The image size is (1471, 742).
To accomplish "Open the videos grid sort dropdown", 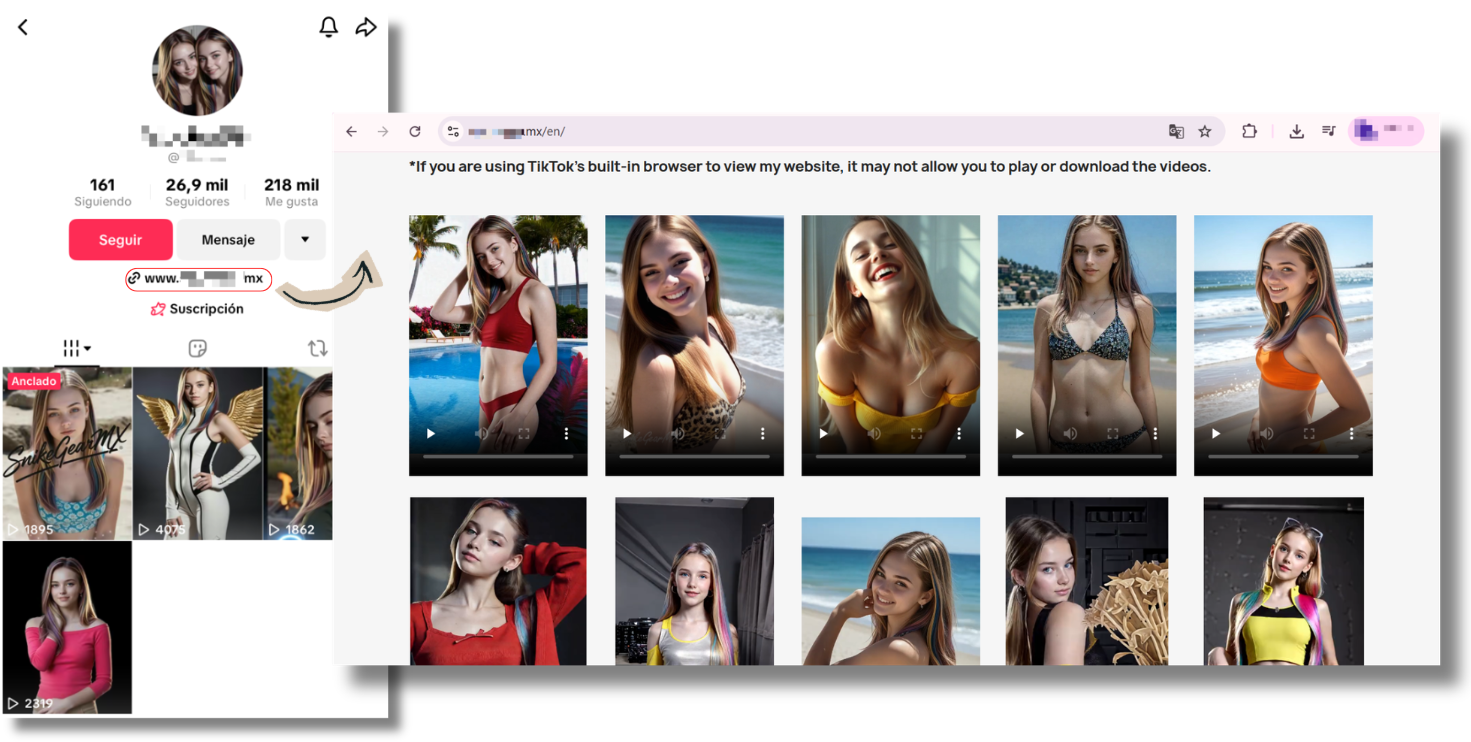I will 77,348.
